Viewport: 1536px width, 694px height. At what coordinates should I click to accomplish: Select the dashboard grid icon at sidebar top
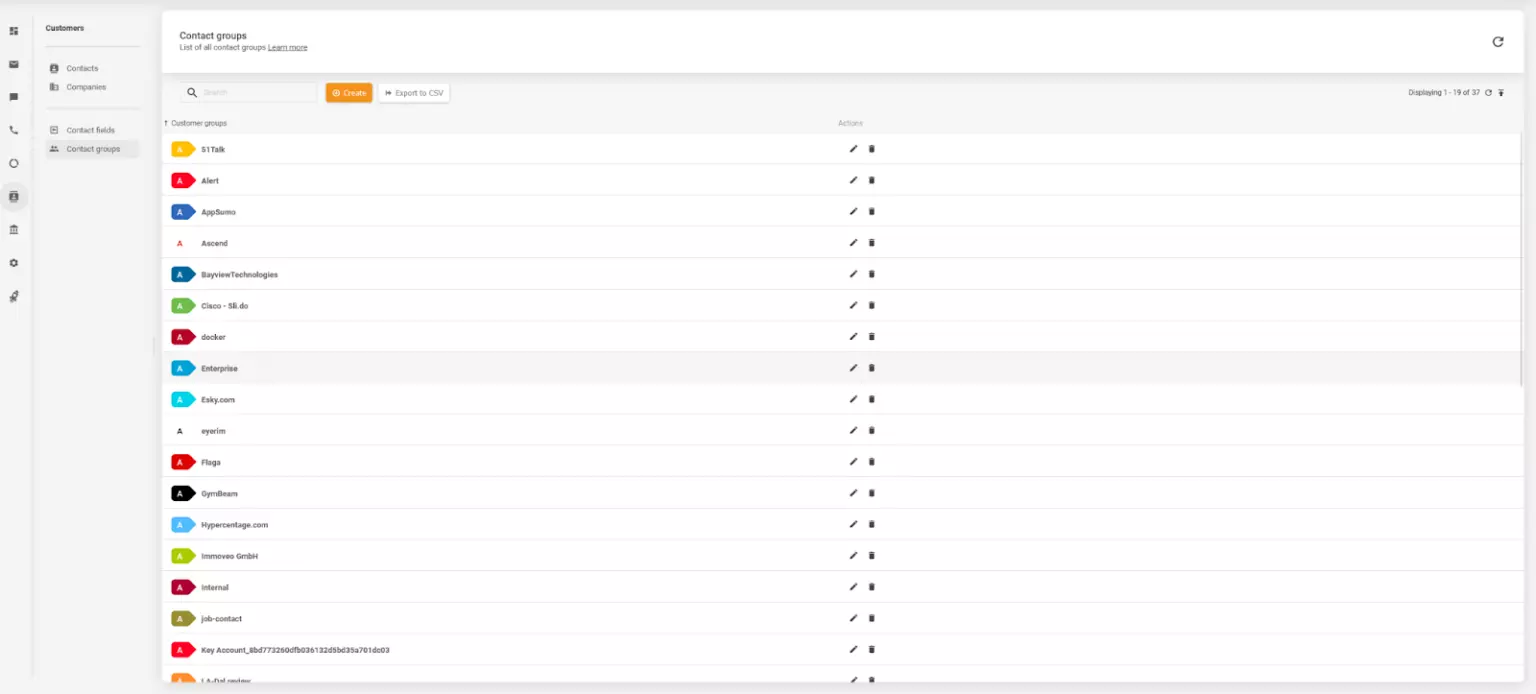pyautogui.click(x=13, y=31)
